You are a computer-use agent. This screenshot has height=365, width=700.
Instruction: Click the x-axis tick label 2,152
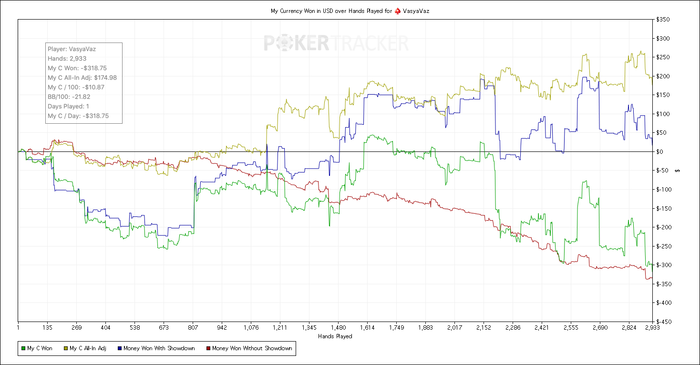(483, 328)
